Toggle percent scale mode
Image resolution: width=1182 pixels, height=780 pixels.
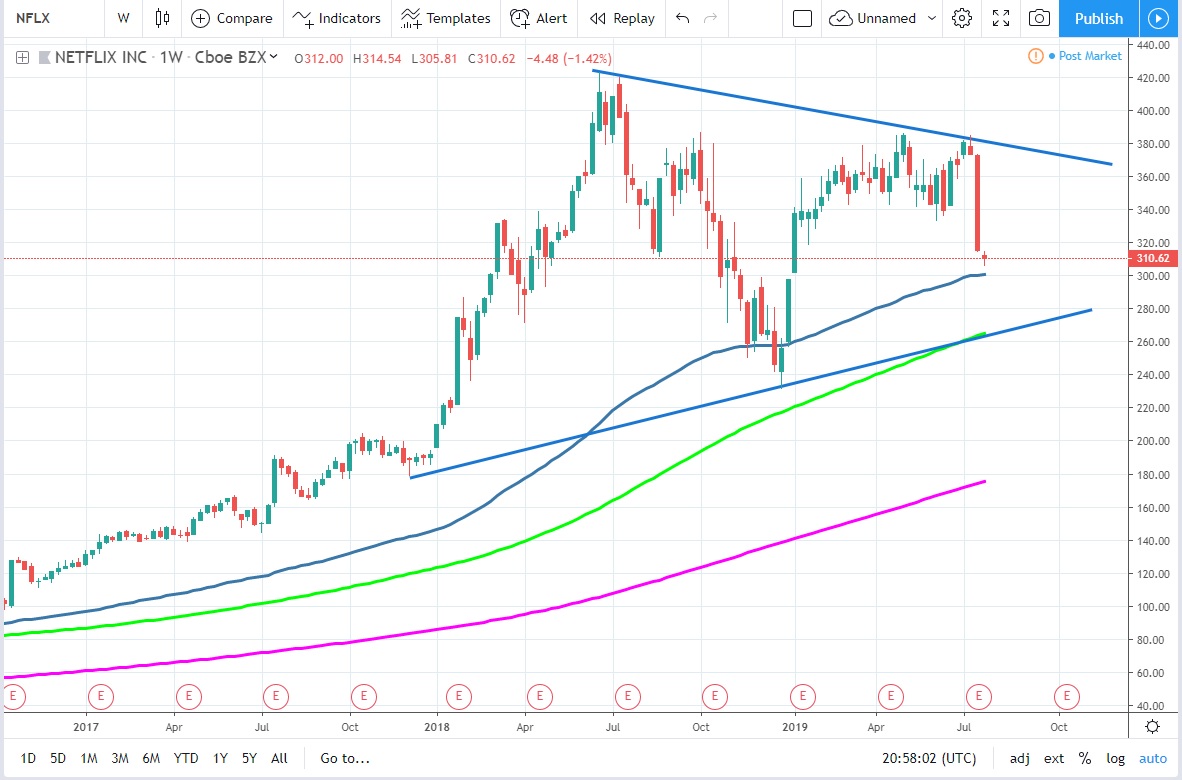pos(1085,758)
